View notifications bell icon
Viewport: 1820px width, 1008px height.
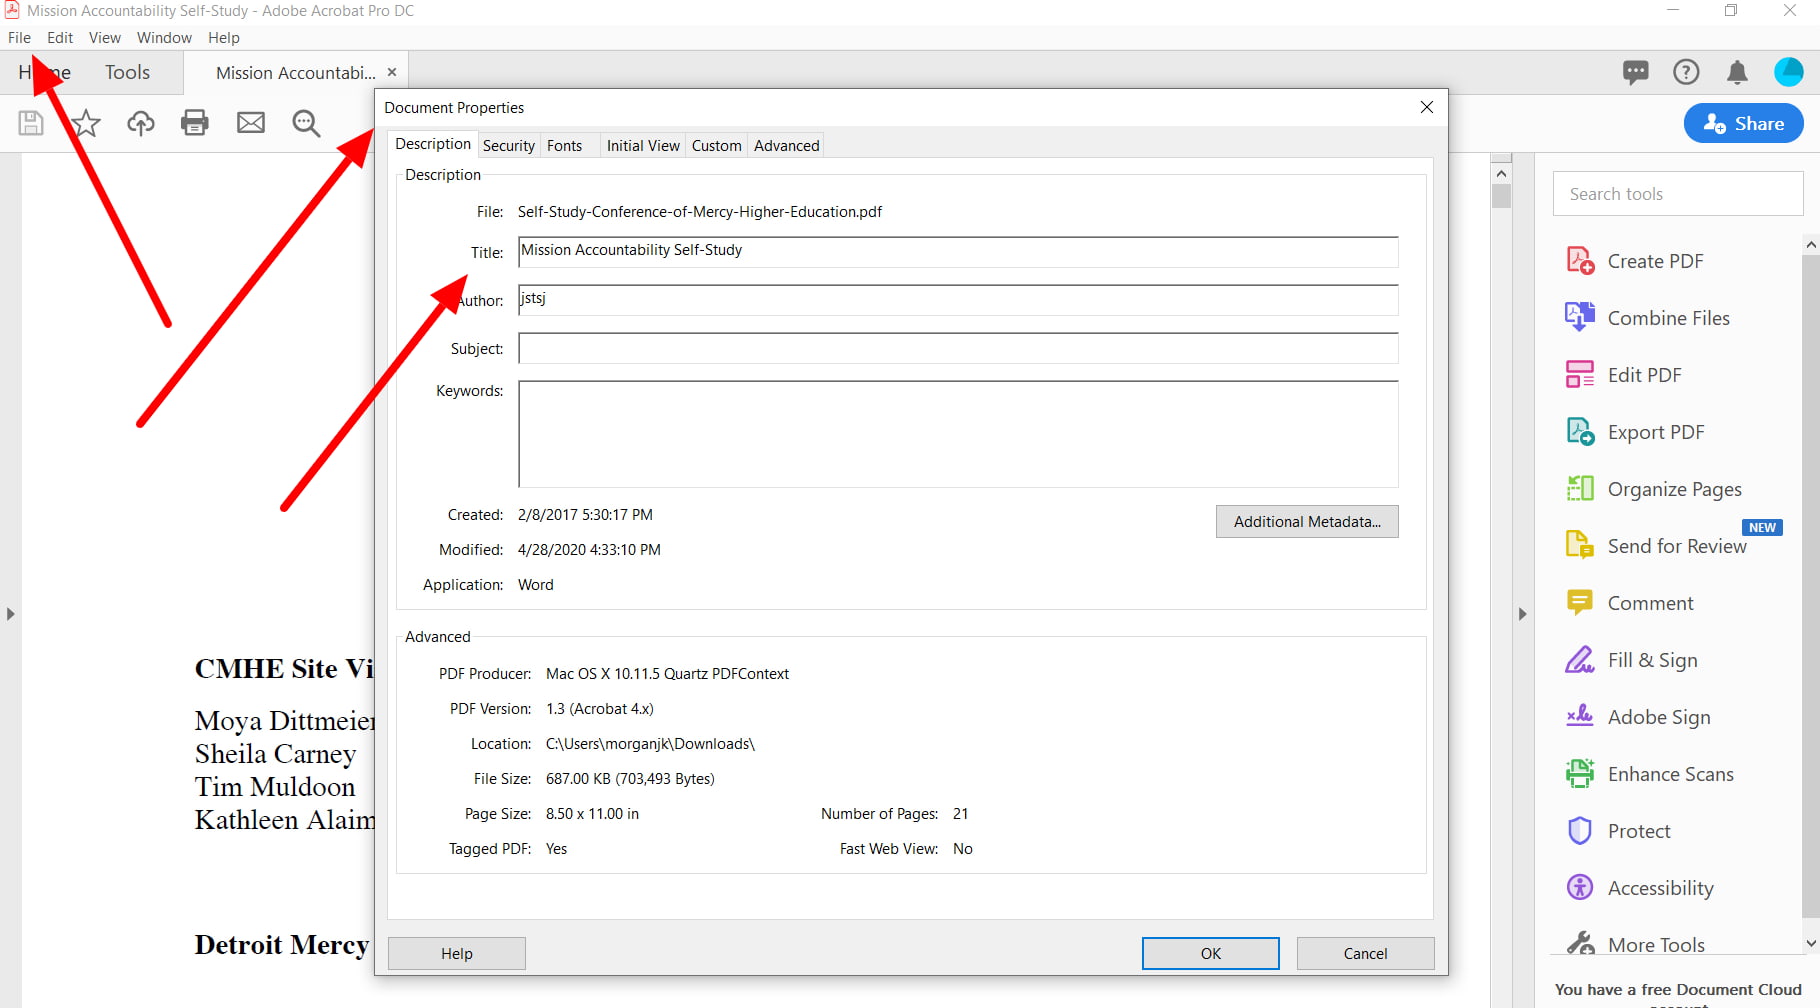pyautogui.click(x=1737, y=72)
